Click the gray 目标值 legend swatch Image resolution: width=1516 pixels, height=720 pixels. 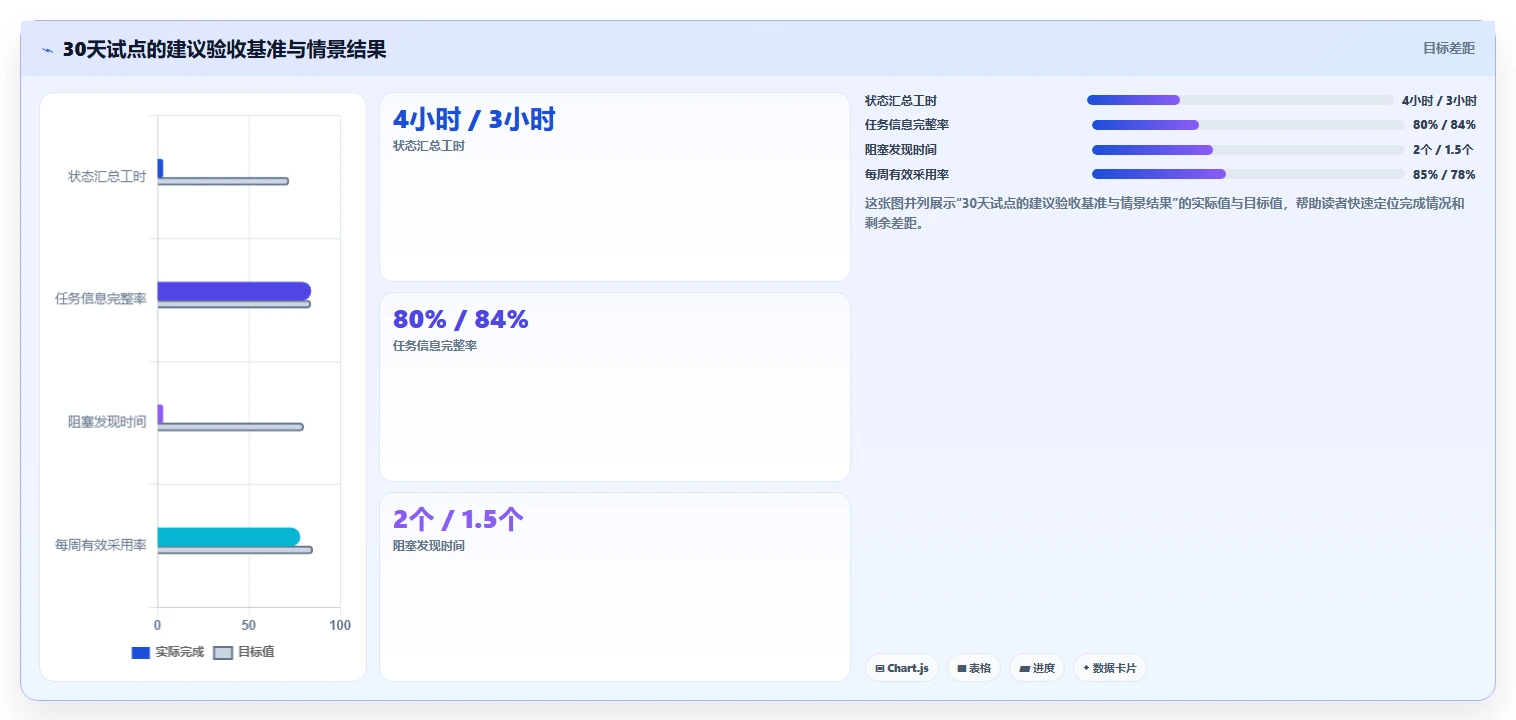pos(223,652)
